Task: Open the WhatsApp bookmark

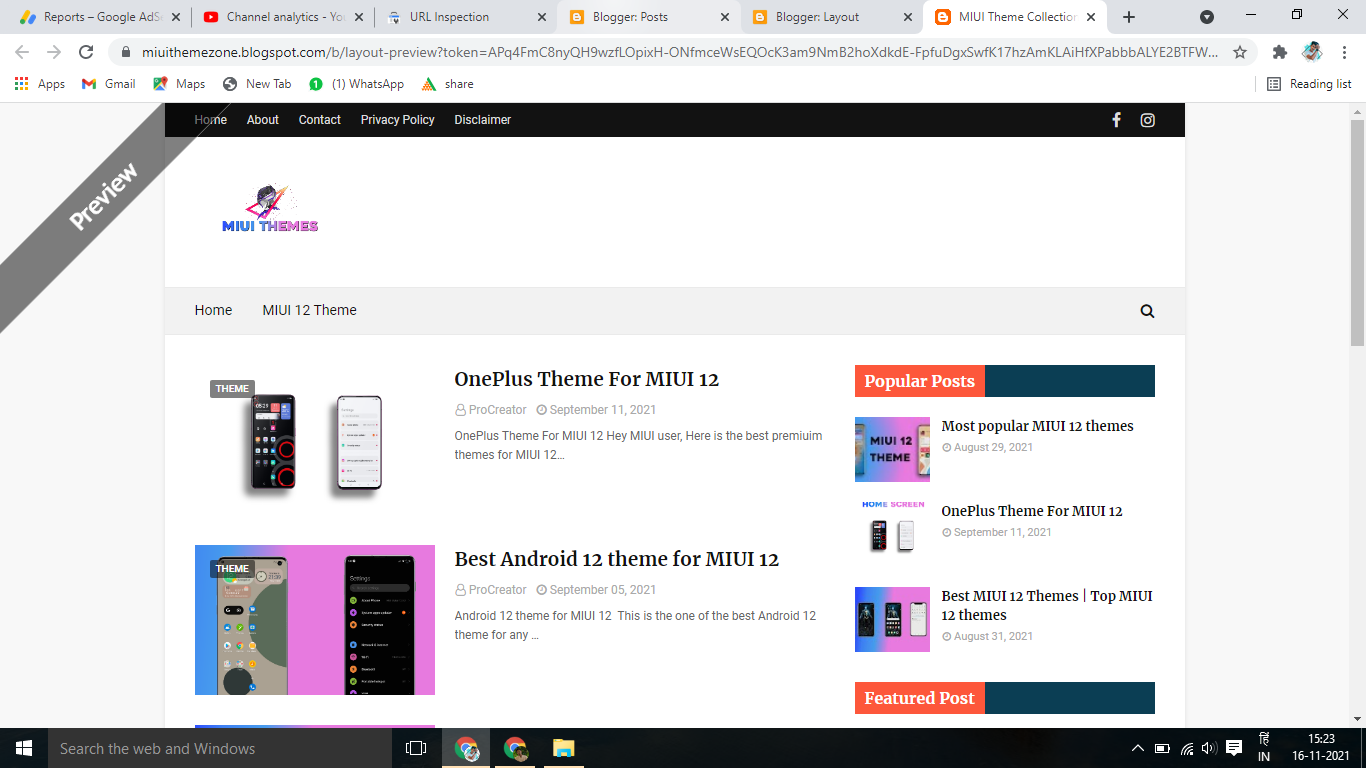Action: [x=356, y=84]
